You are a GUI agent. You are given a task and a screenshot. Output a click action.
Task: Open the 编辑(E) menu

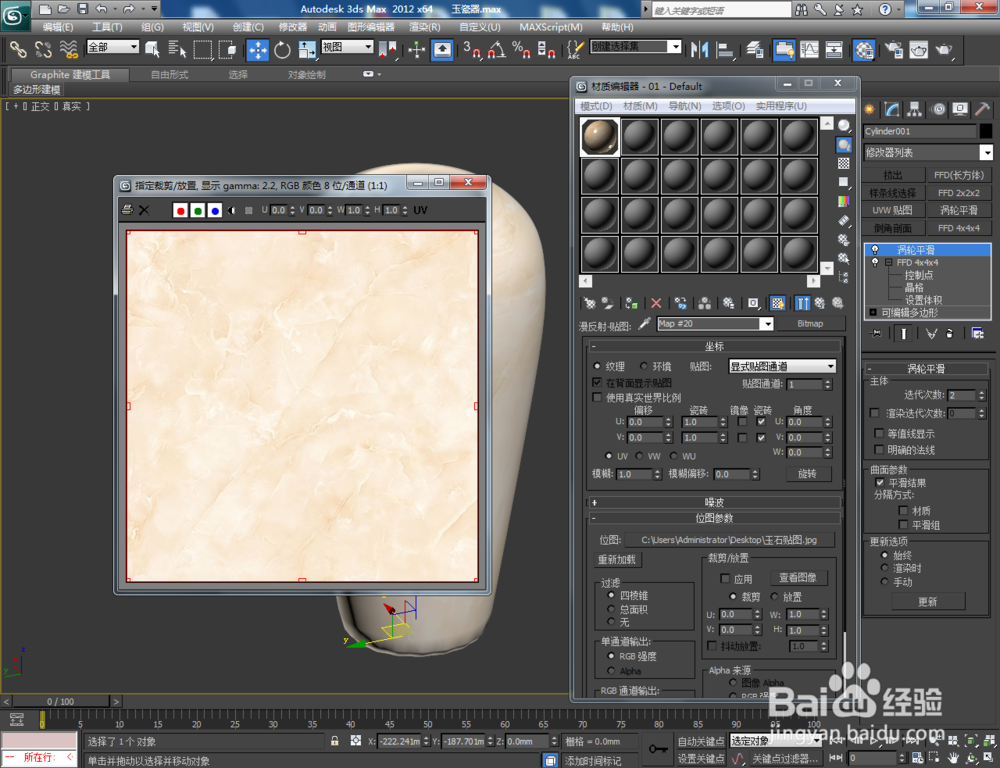(x=57, y=27)
